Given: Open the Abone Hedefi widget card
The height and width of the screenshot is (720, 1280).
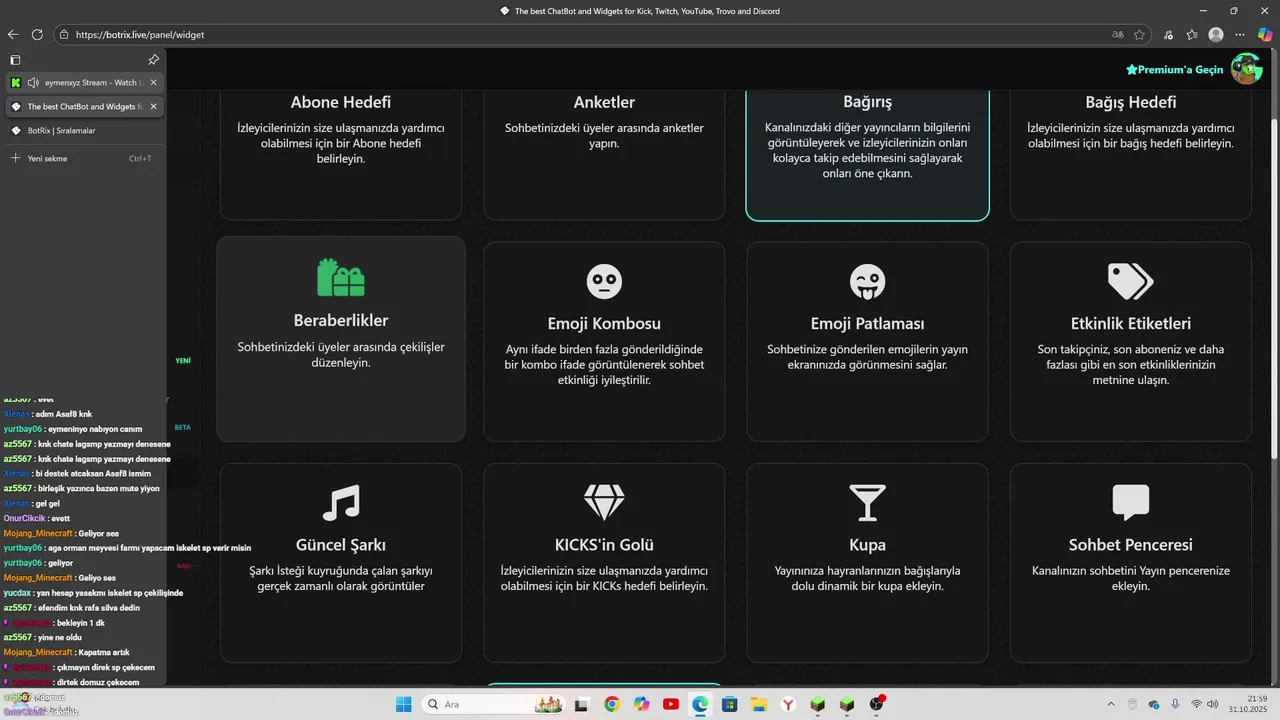Looking at the screenshot, I should click(341, 155).
